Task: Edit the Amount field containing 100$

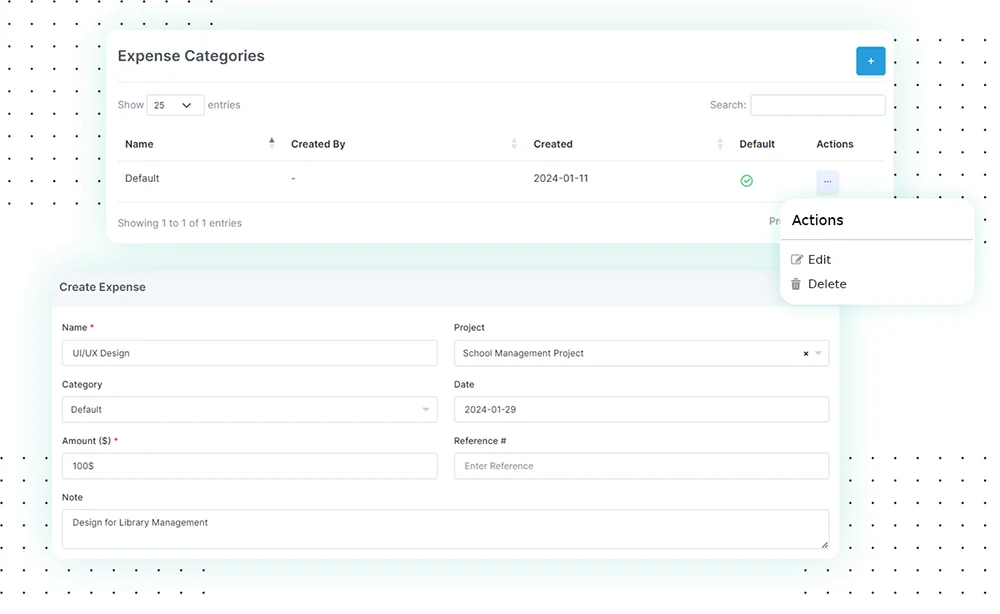Action: tap(249, 466)
